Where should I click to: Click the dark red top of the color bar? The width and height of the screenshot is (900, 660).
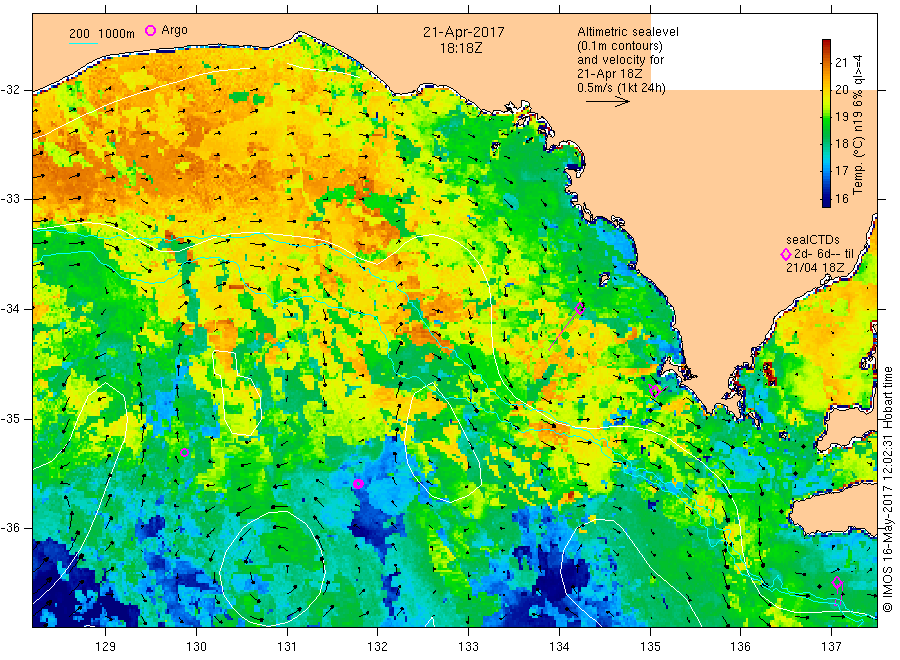coord(826,44)
